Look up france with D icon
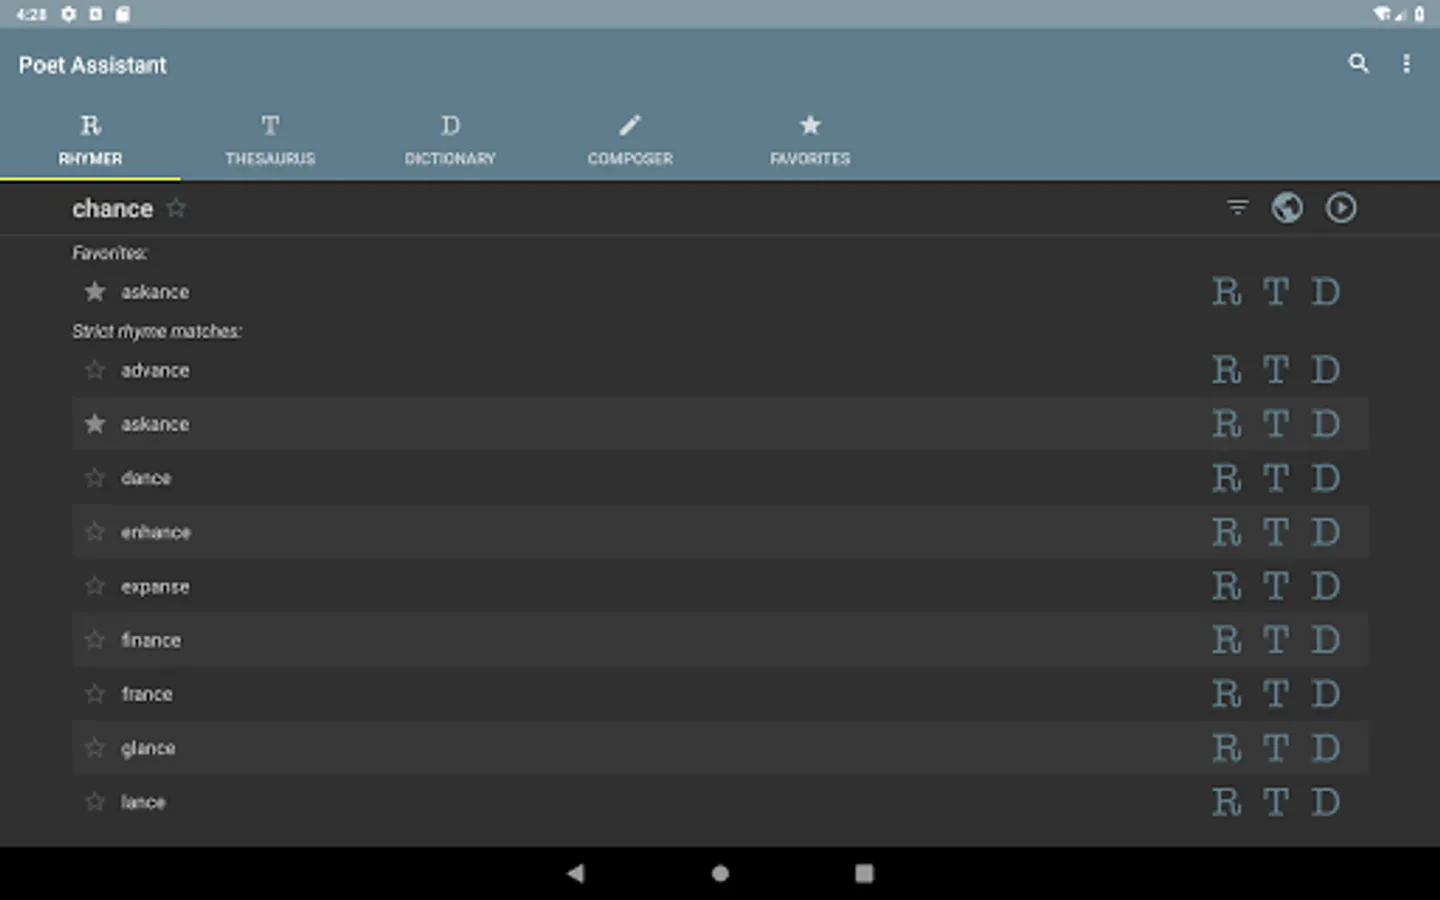The image size is (1440, 900). [1326, 694]
